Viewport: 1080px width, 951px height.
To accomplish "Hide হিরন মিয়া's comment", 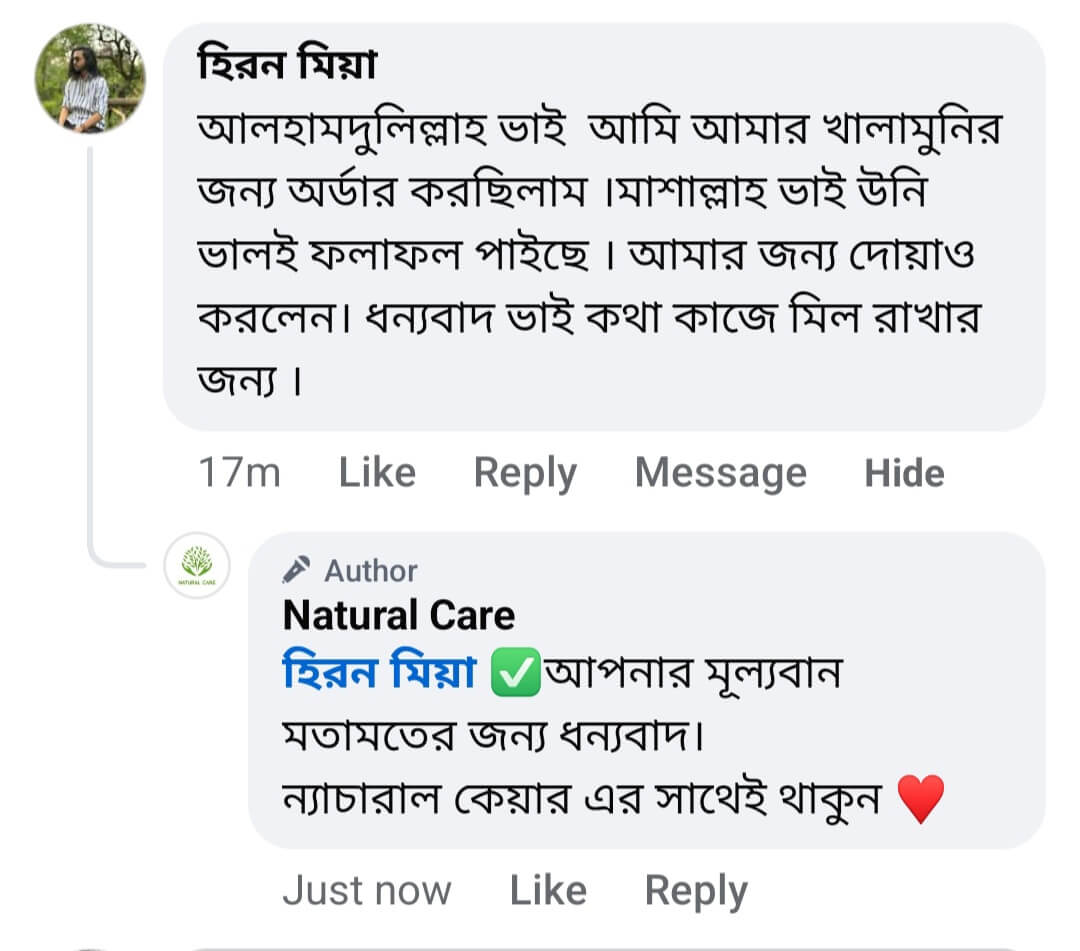I will tap(904, 473).
